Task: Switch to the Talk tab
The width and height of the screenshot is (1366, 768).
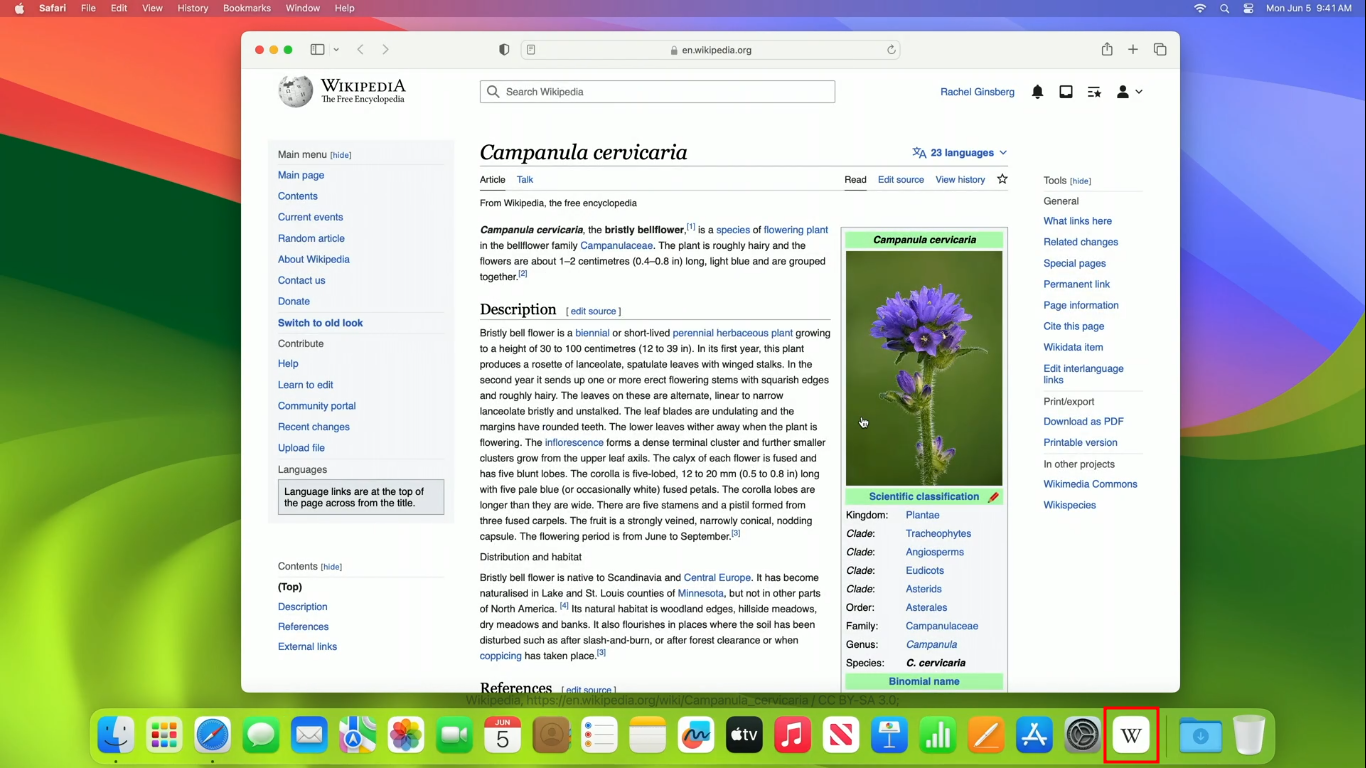Action: [525, 180]
